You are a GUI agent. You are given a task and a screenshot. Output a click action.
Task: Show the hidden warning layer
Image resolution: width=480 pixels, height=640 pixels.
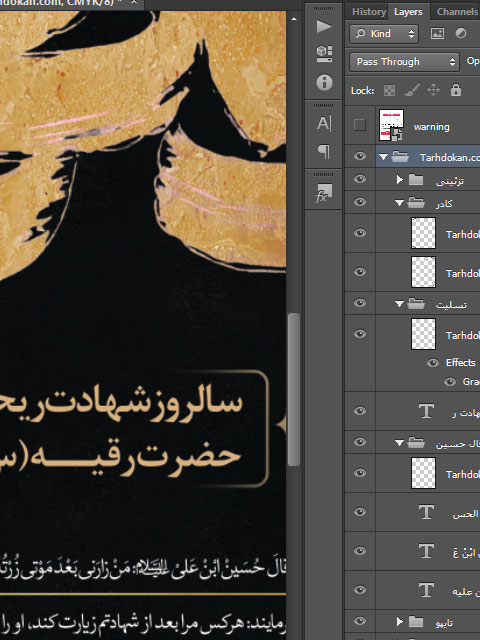pyautogui.click(x=360, y=125)
